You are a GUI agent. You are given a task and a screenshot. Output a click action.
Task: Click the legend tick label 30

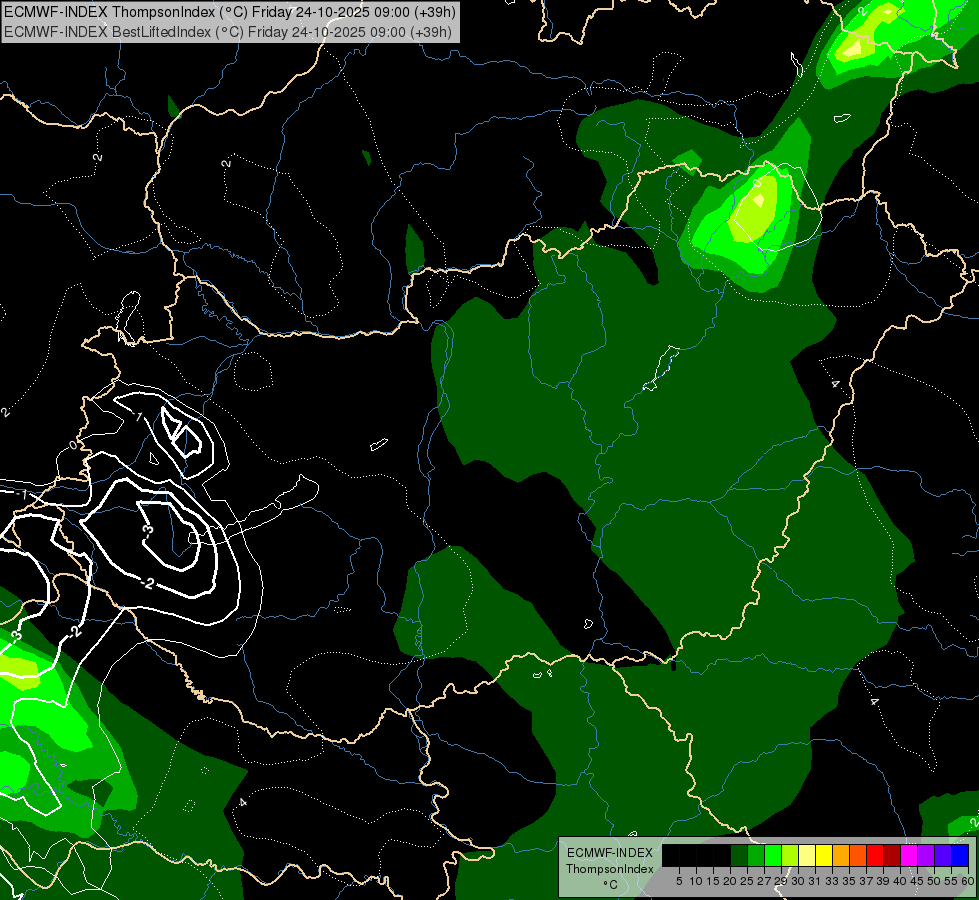point(798,881)
